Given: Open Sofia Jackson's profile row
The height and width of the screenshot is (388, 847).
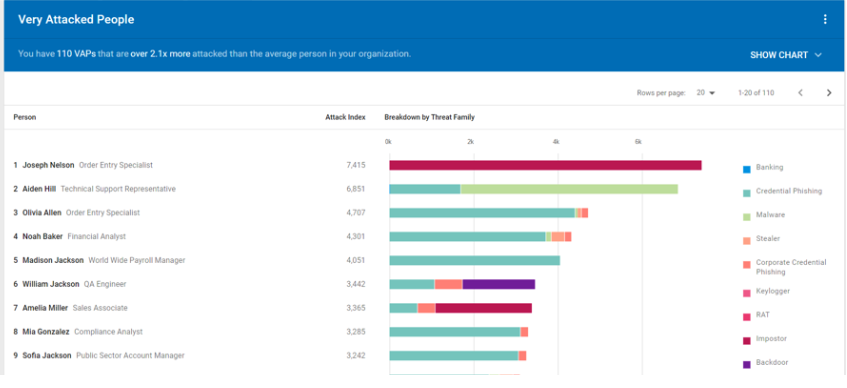Looking at the screenshot, I should click(358, 355).
